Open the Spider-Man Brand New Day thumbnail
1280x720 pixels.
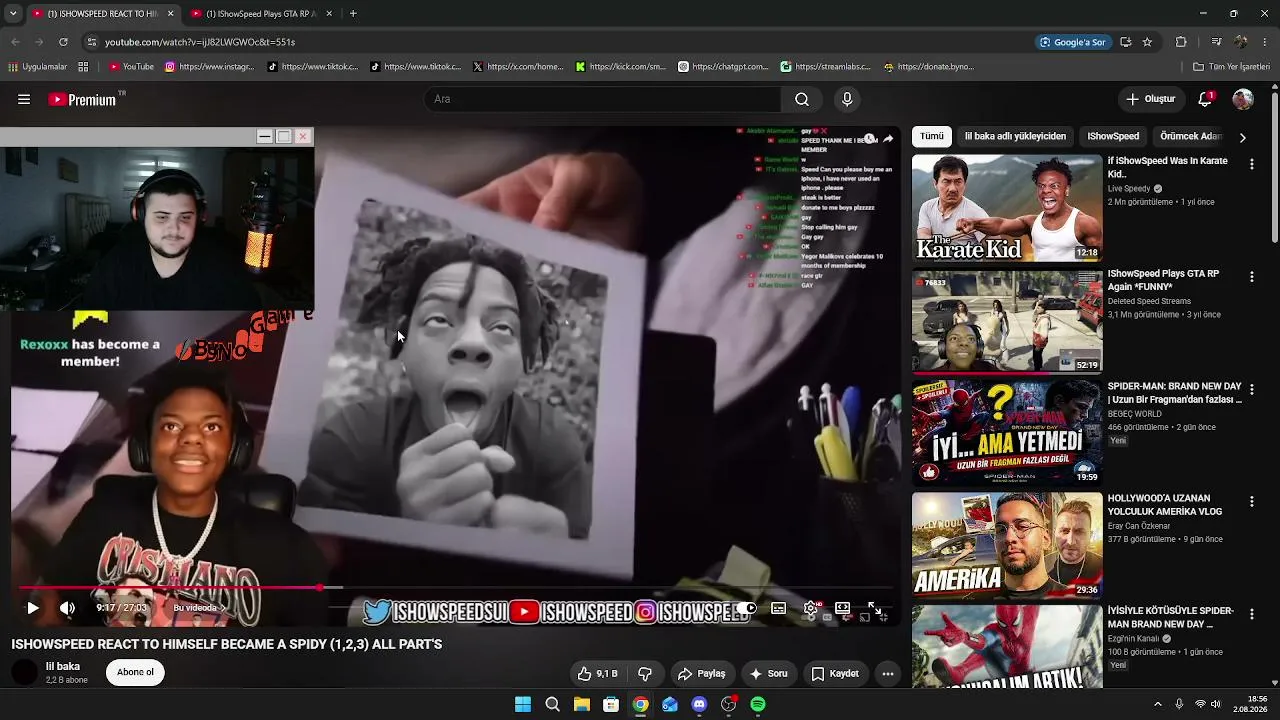pos(1007,433)
